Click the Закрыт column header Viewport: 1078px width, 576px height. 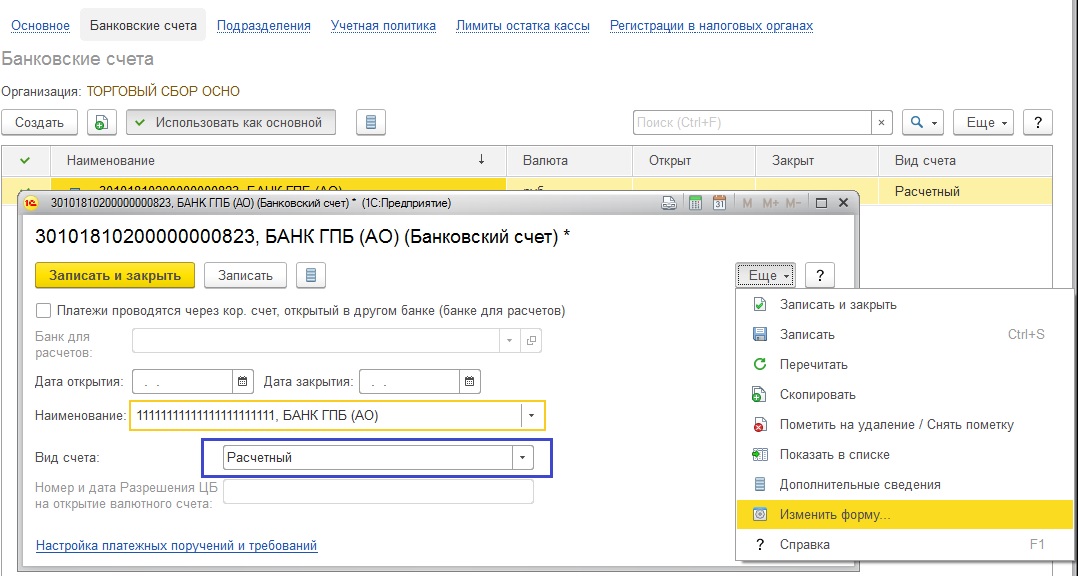817,160
